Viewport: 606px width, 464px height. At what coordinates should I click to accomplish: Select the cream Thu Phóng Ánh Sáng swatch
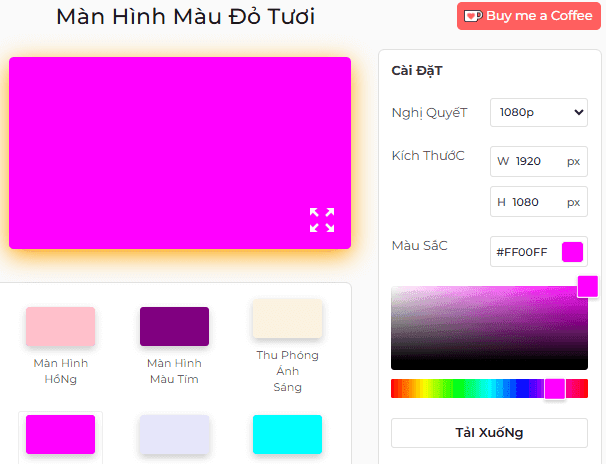click(x=288, y=318)
